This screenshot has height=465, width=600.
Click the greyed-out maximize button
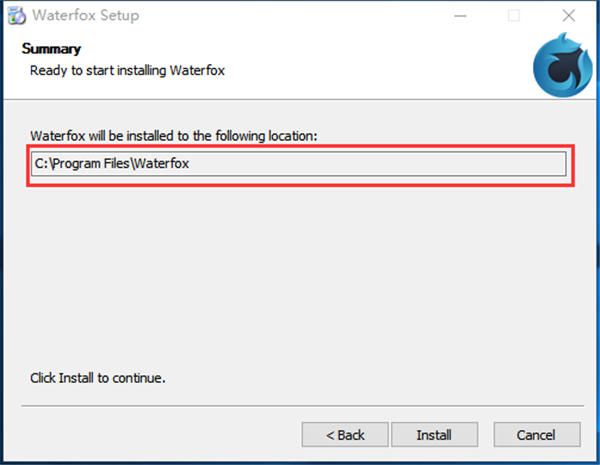[513, 15]
